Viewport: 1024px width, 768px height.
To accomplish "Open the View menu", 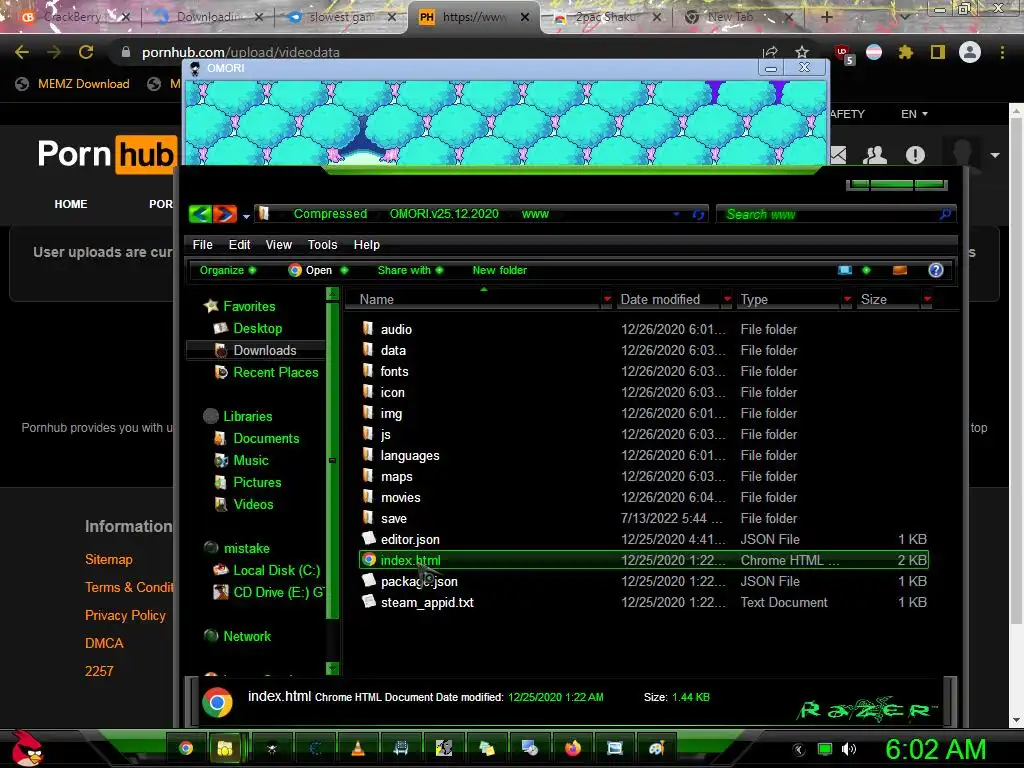I will tap(278, 244).
